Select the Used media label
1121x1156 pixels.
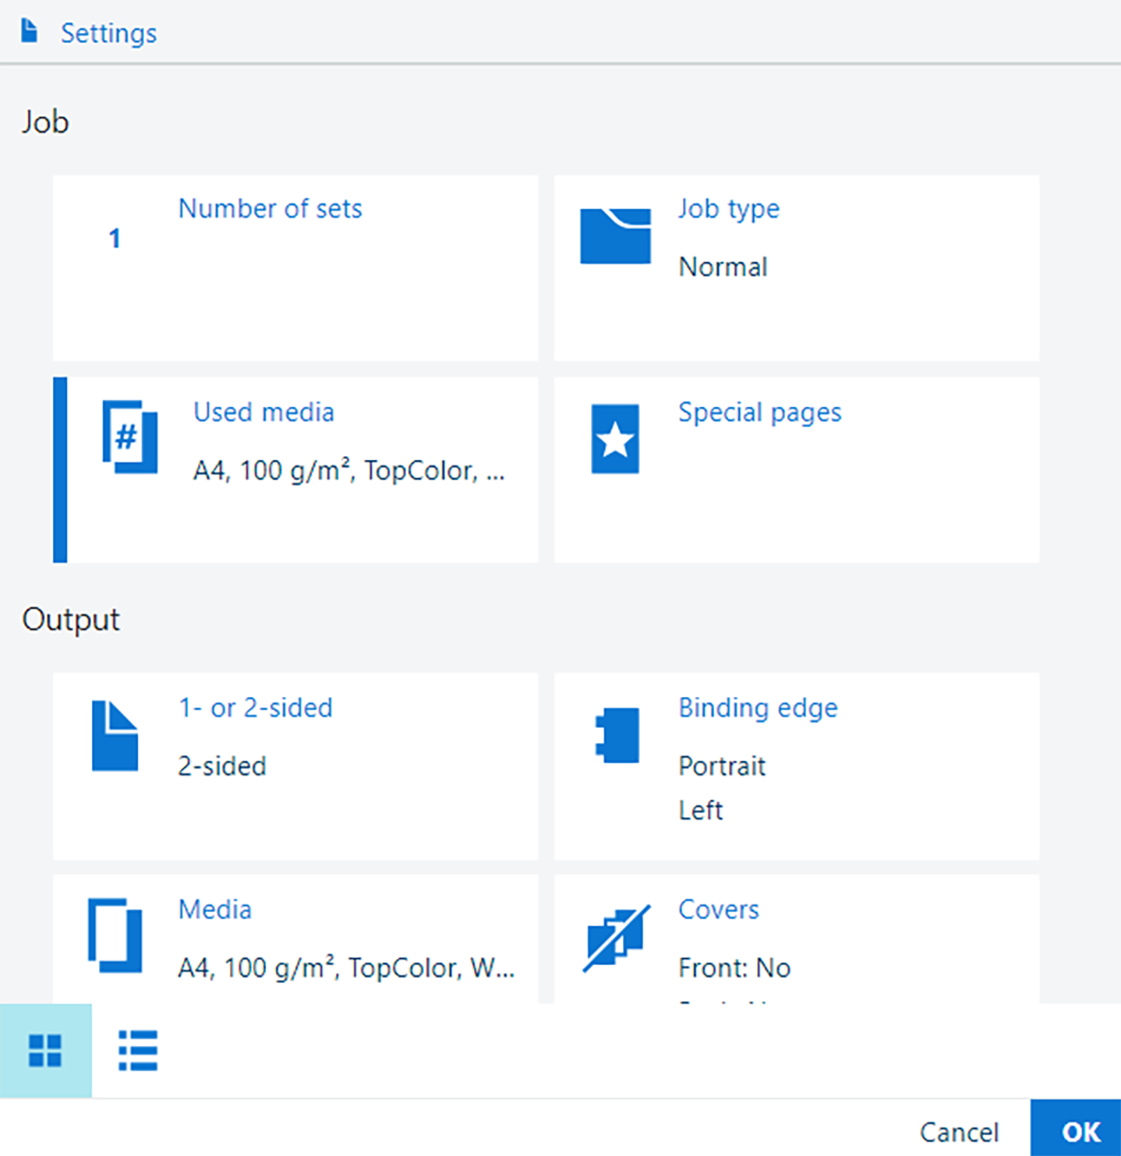[x=263, y=412]
